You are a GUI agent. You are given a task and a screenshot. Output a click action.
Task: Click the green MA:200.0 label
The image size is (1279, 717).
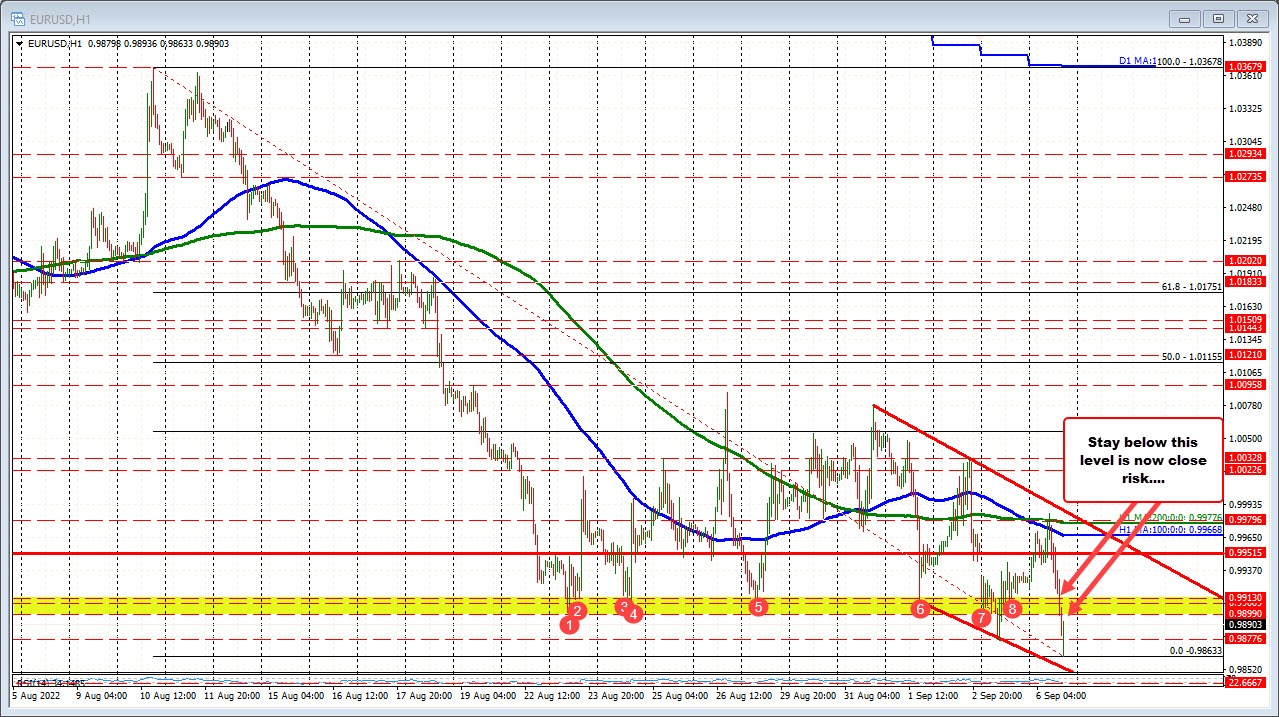pos(1170,517)
